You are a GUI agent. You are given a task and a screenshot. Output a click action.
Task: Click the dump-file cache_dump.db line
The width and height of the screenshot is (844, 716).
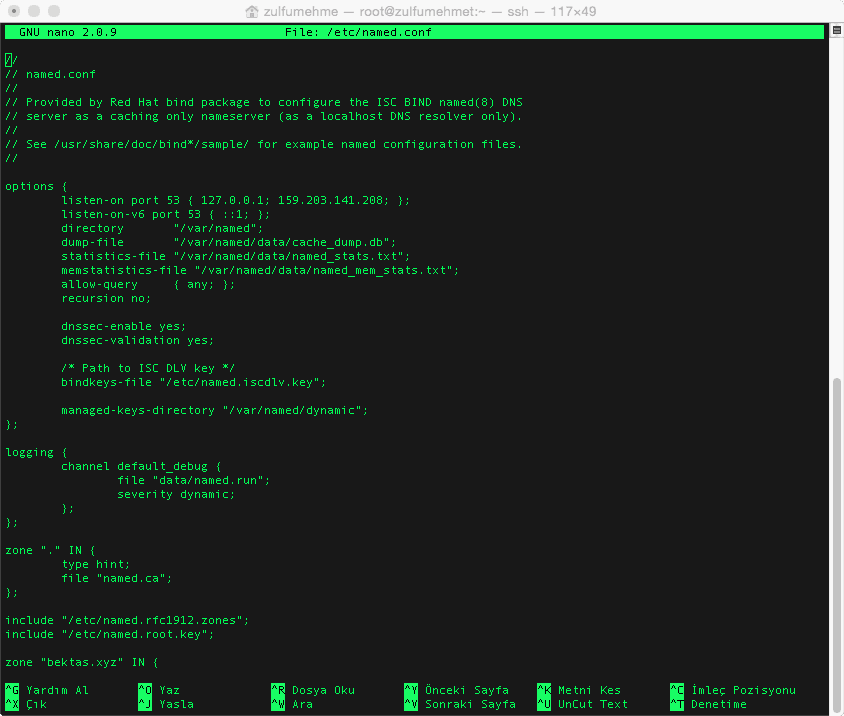tap(229, 242)
